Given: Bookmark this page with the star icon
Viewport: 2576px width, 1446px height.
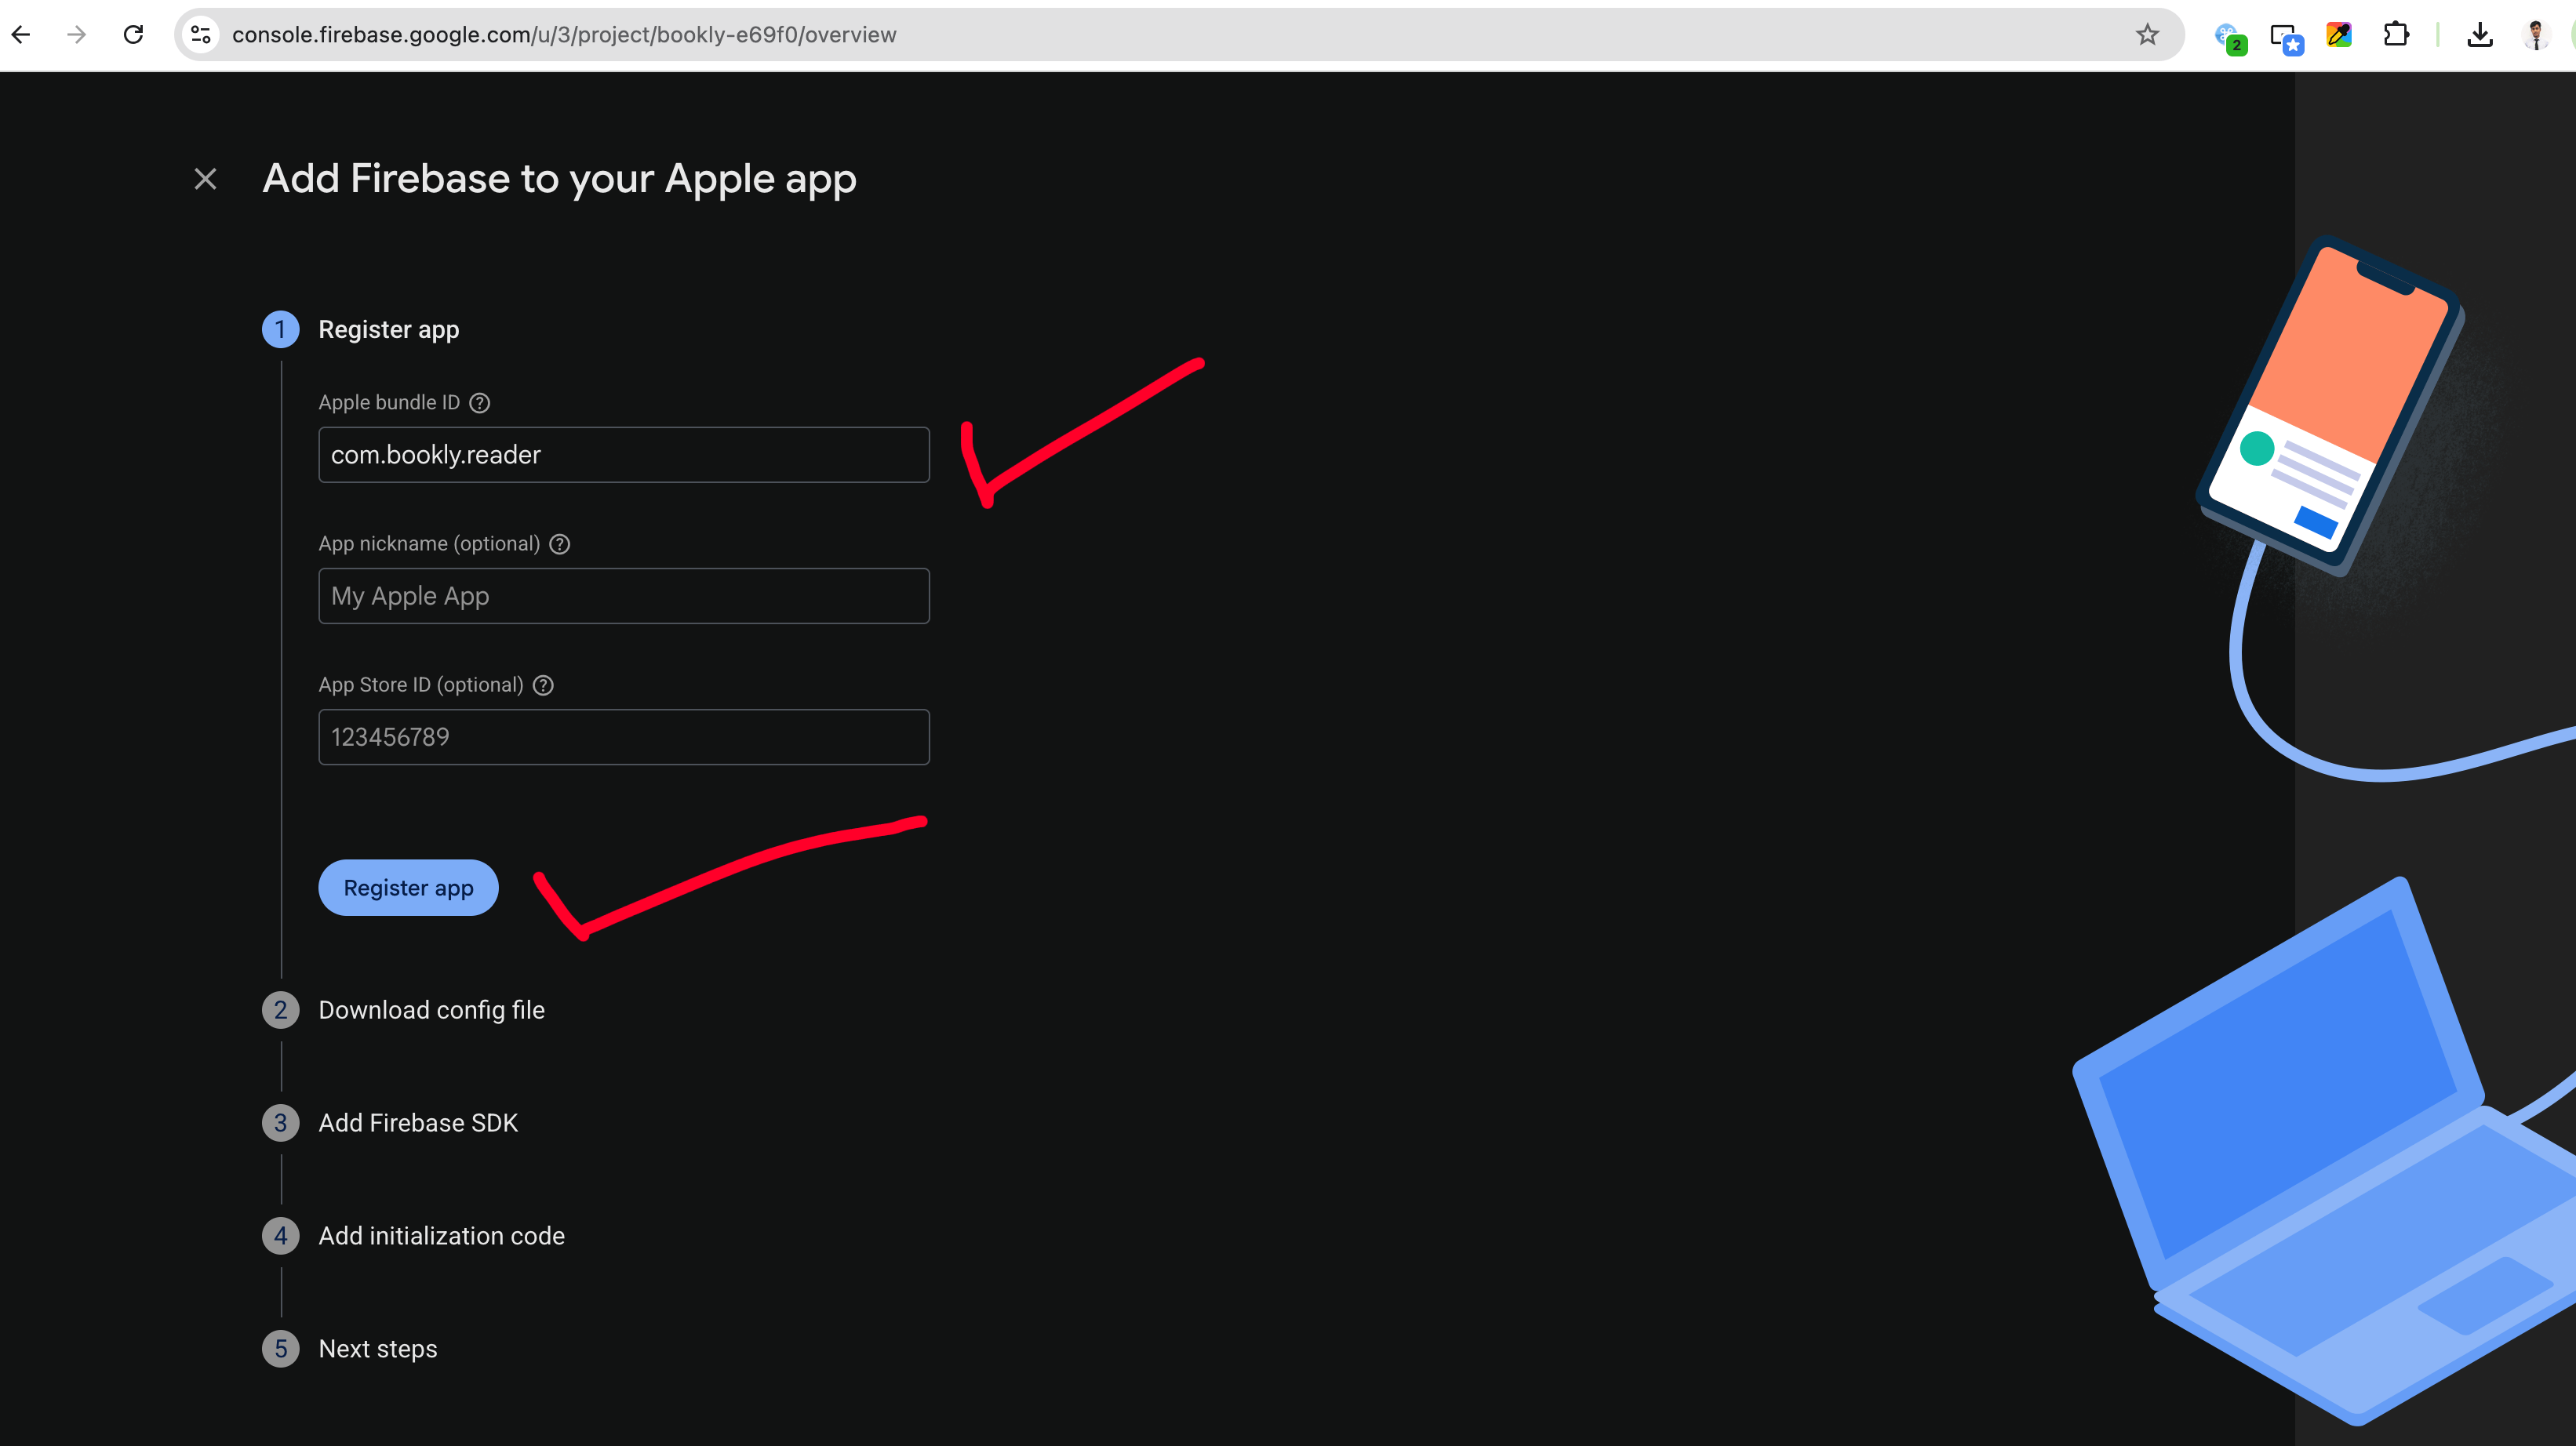Looking at the screenshot, I should click(2147, 35).
